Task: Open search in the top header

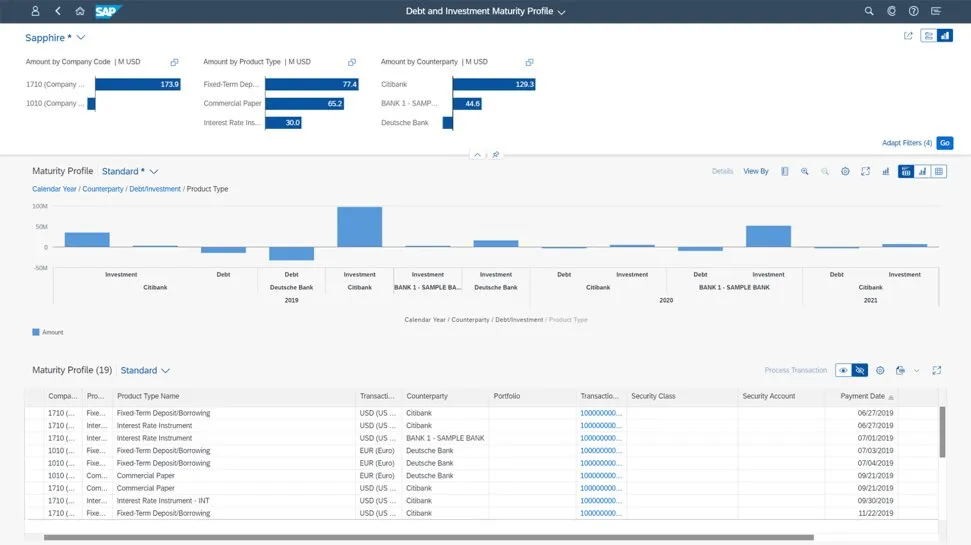Action: 868,11
